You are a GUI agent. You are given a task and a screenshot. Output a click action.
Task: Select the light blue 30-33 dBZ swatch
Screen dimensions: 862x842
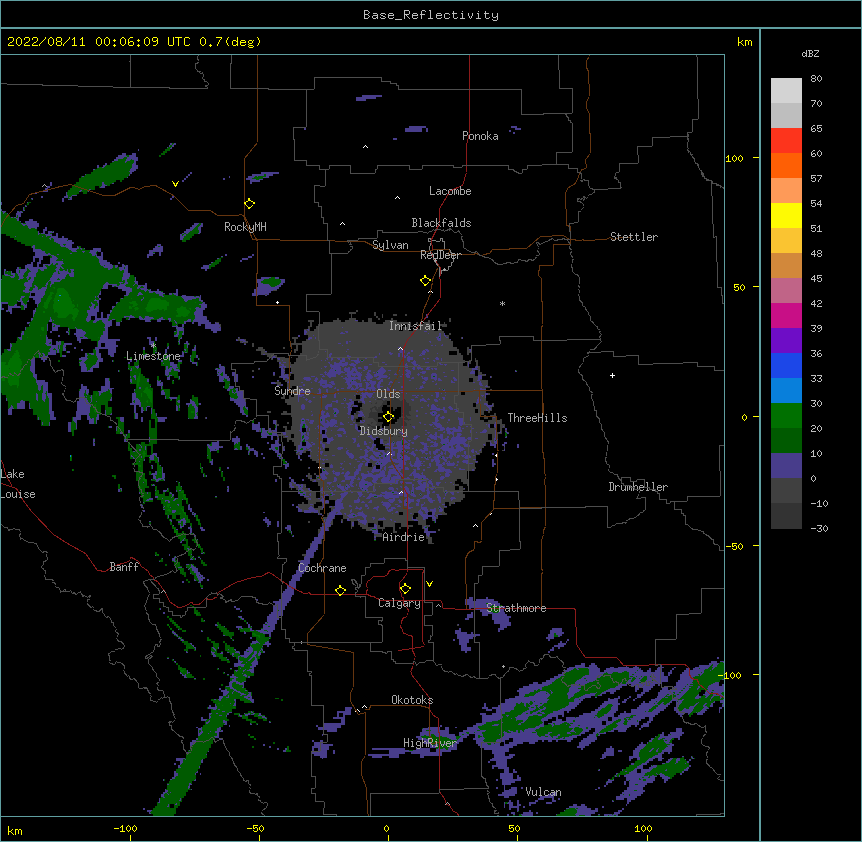tap(786, 390)
